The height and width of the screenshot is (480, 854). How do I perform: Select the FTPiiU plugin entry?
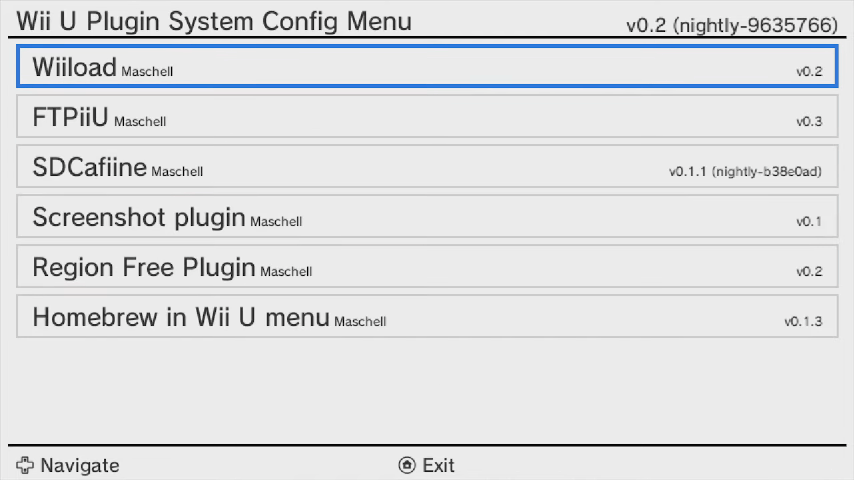pos(427,117)
